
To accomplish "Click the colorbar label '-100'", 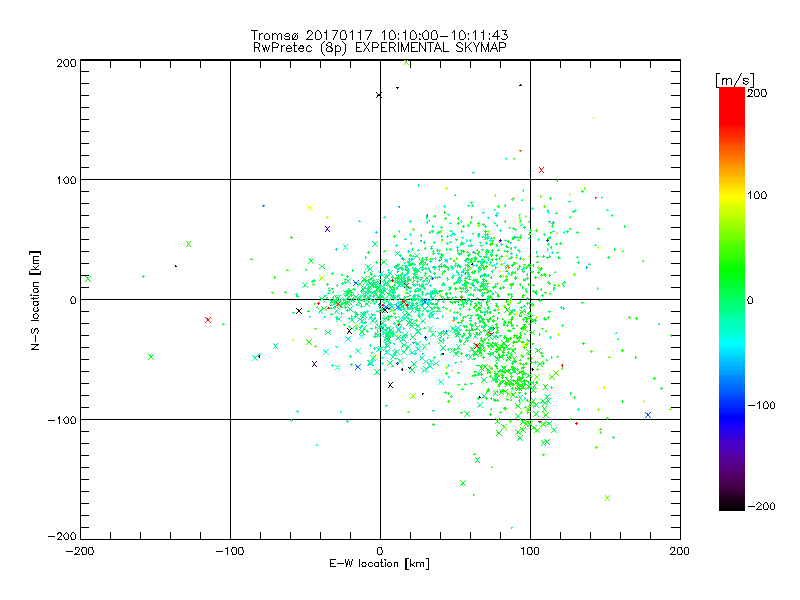I will 761,405.
